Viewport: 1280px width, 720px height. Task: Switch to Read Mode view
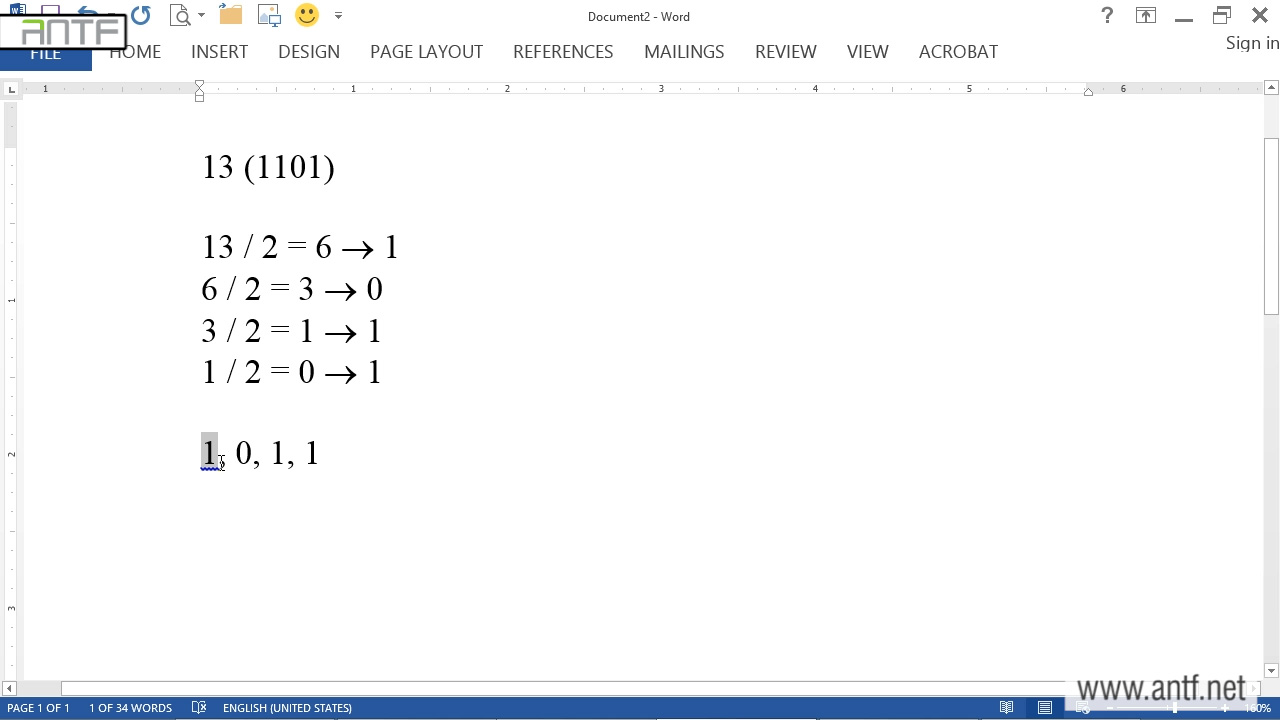click(1007, 708)
